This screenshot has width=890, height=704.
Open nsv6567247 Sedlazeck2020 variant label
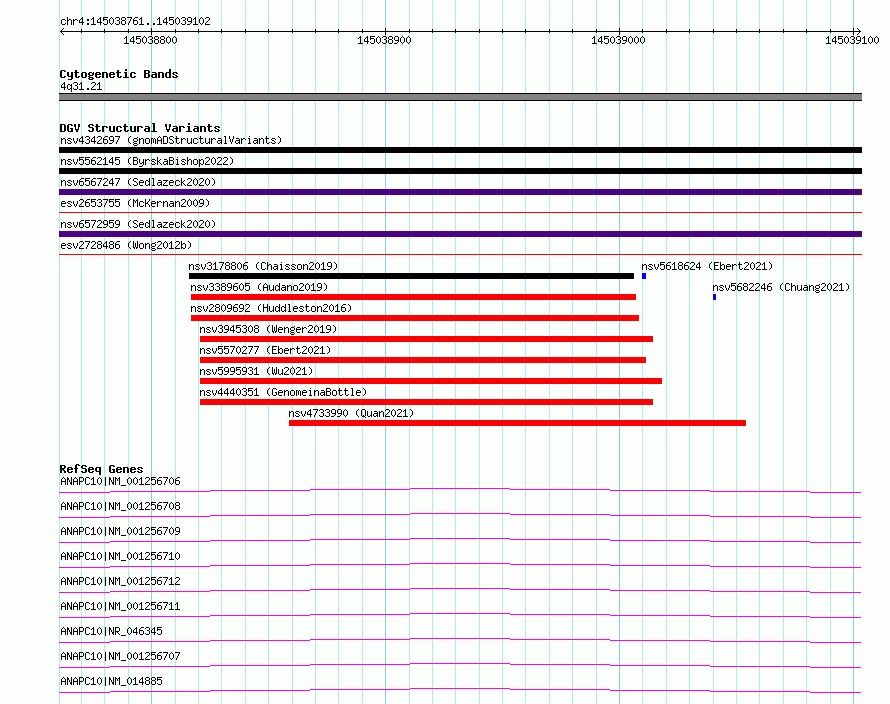pyautogui.click(x=138, y=182)
